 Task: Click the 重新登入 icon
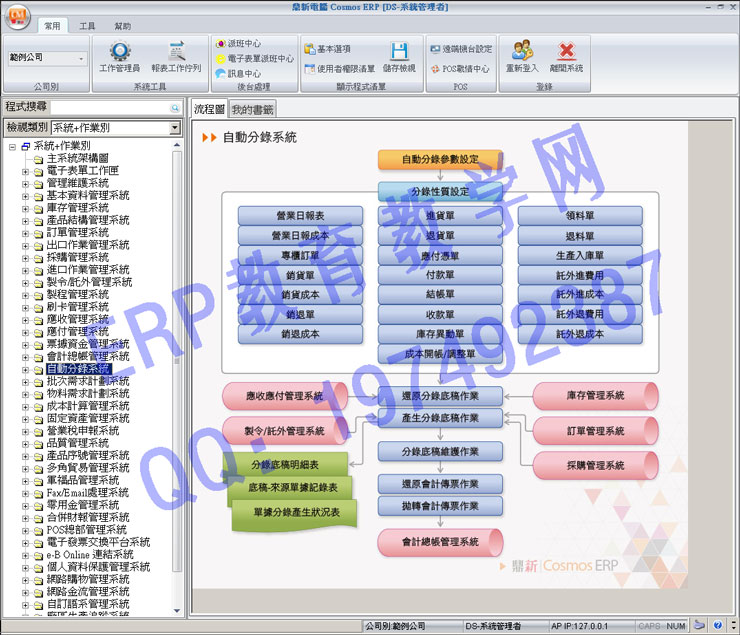click(522, 50)
